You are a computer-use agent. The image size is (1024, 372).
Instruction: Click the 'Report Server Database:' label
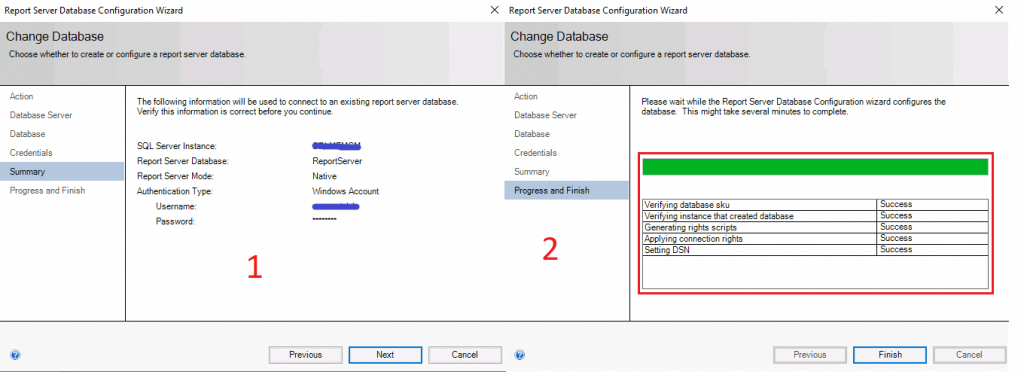182,161
